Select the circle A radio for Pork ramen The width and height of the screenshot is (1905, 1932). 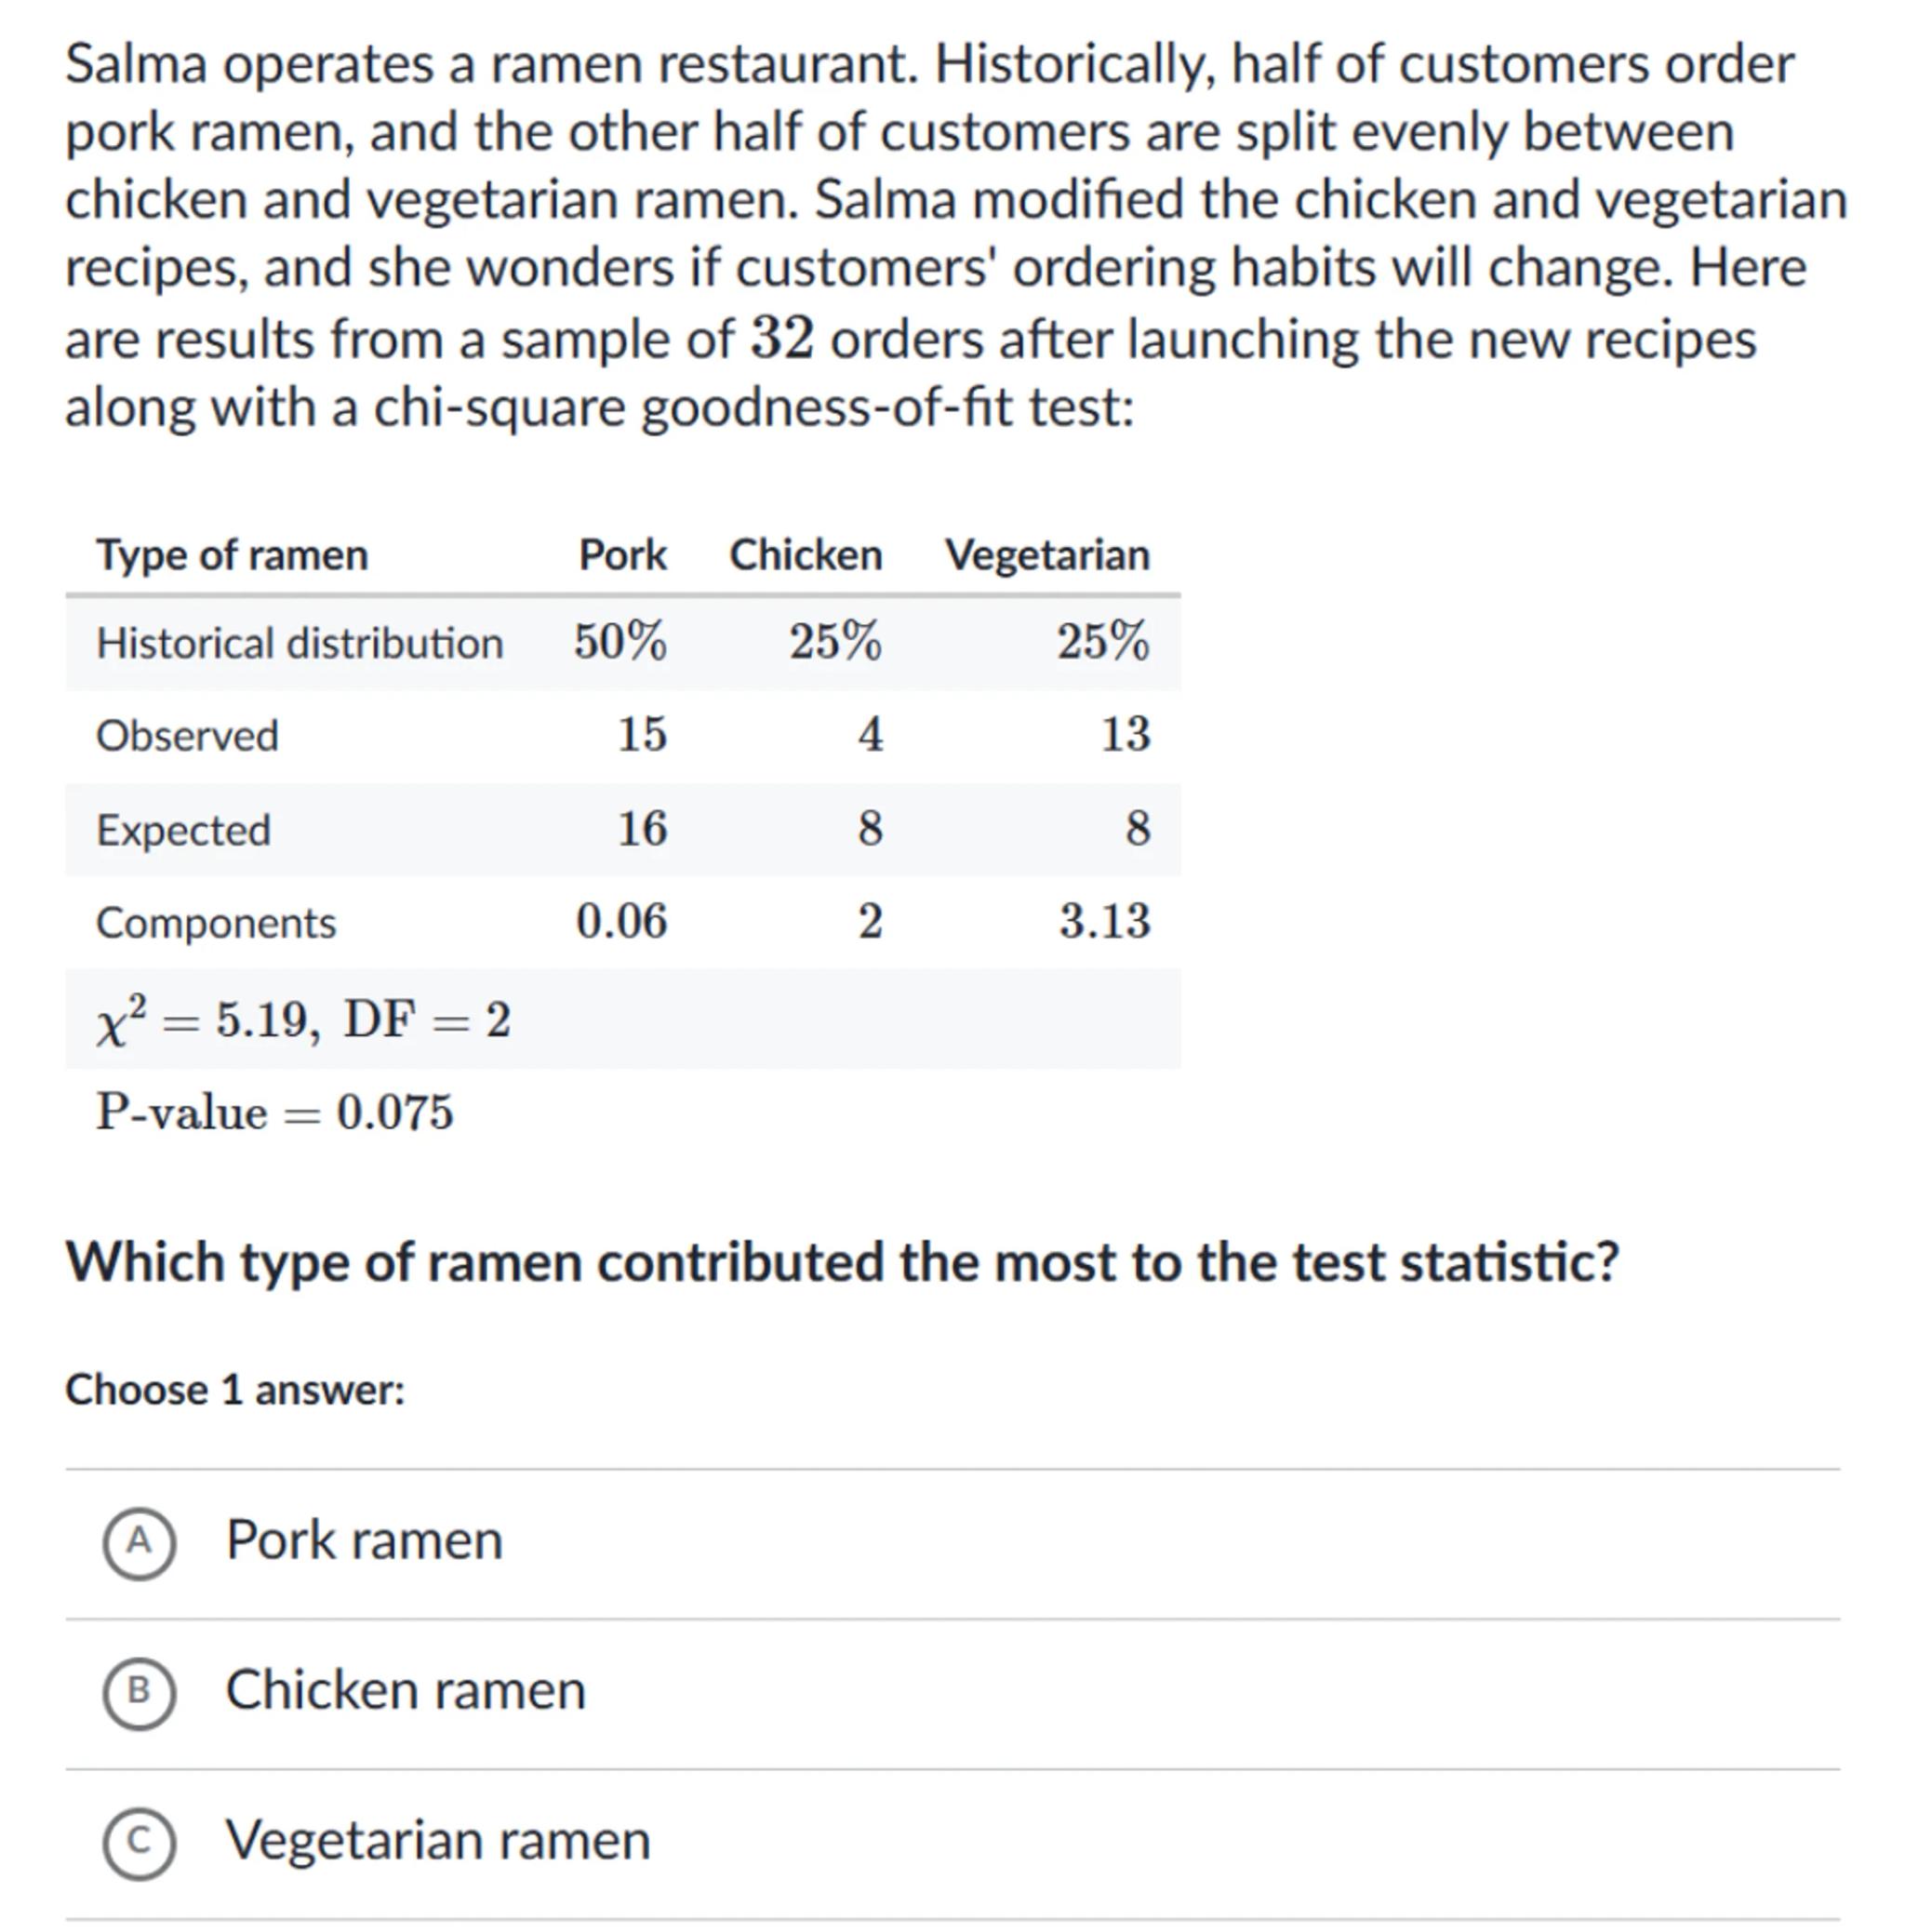tap(139, 1541)
